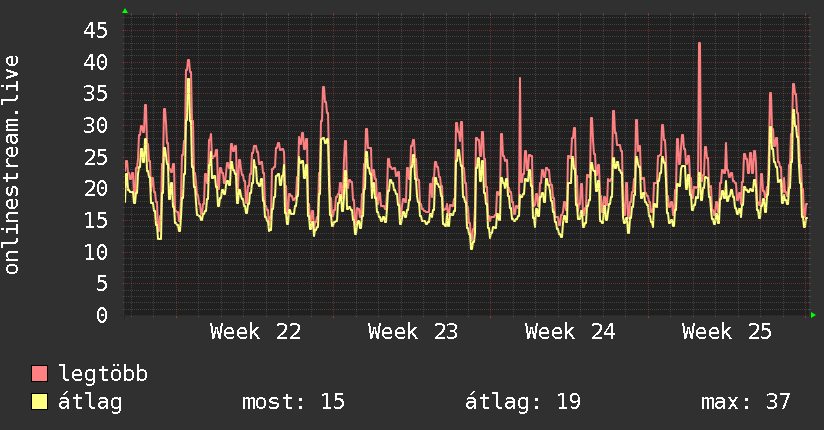This screenshot has height=430, width=824.
Task: Click the green arrow ending the x-axis
Action: (x=813, y=315)
